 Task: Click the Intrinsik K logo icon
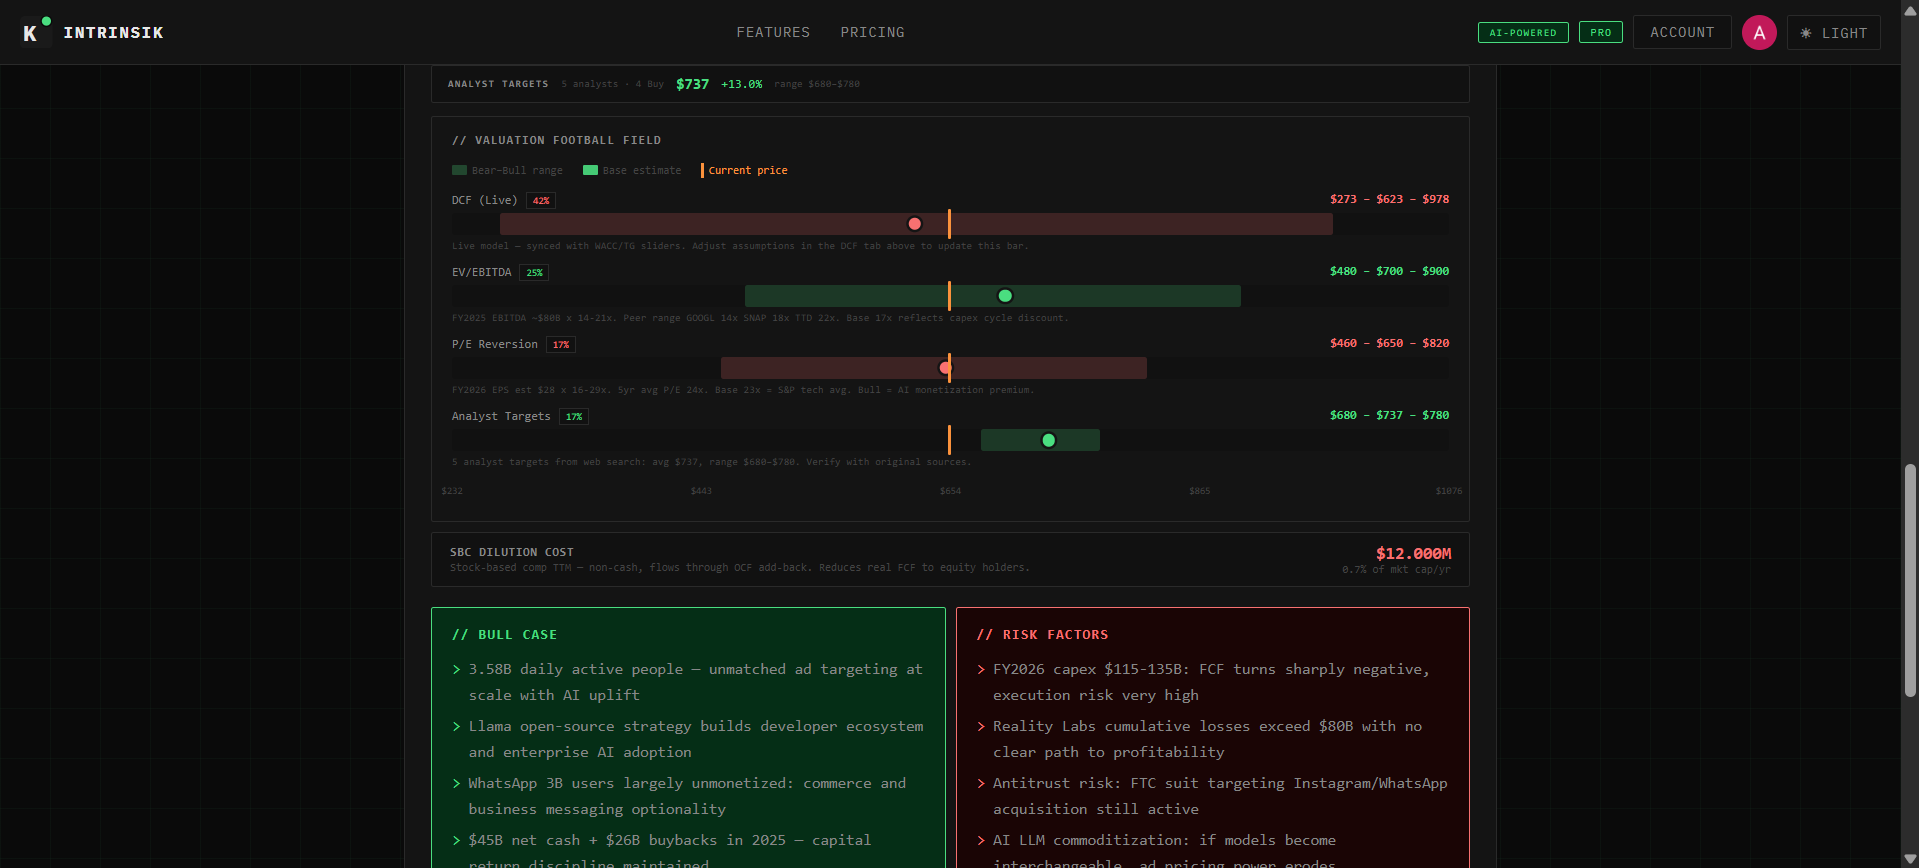[36, 32]
